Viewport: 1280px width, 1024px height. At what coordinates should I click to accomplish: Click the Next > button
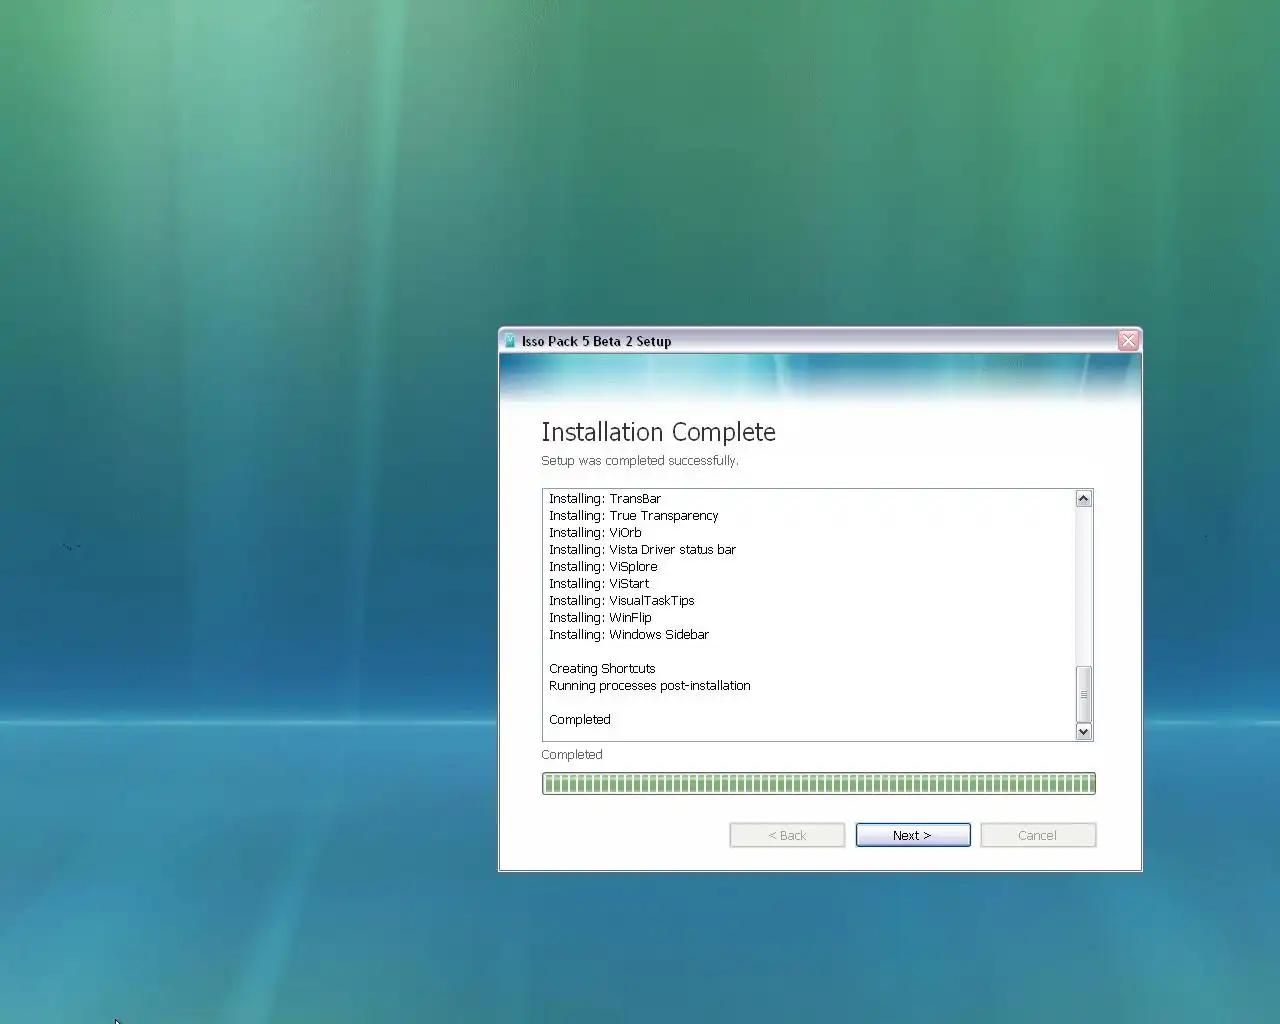913,835
